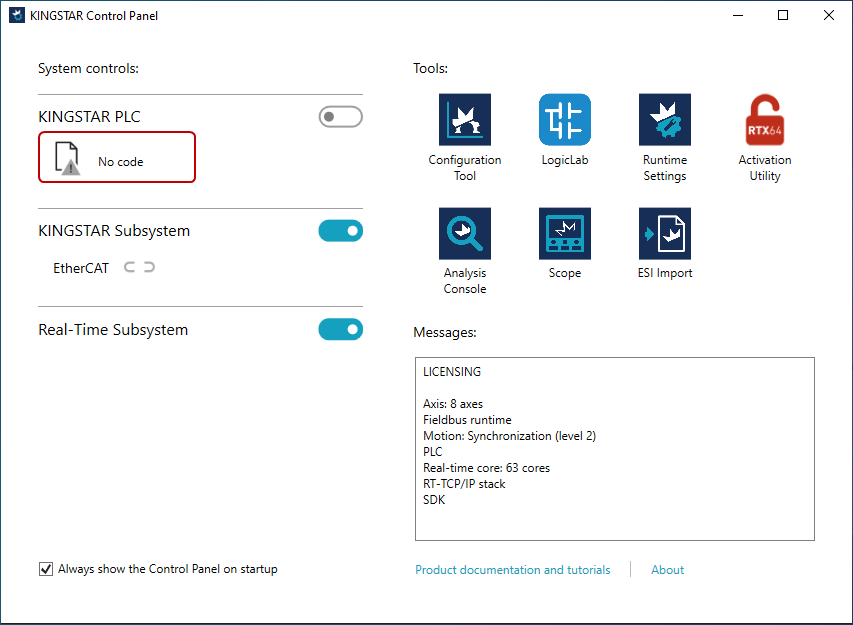Disable the Real-Time Subsystem toggle
The image size is (853, 625).
coord(340,329)
